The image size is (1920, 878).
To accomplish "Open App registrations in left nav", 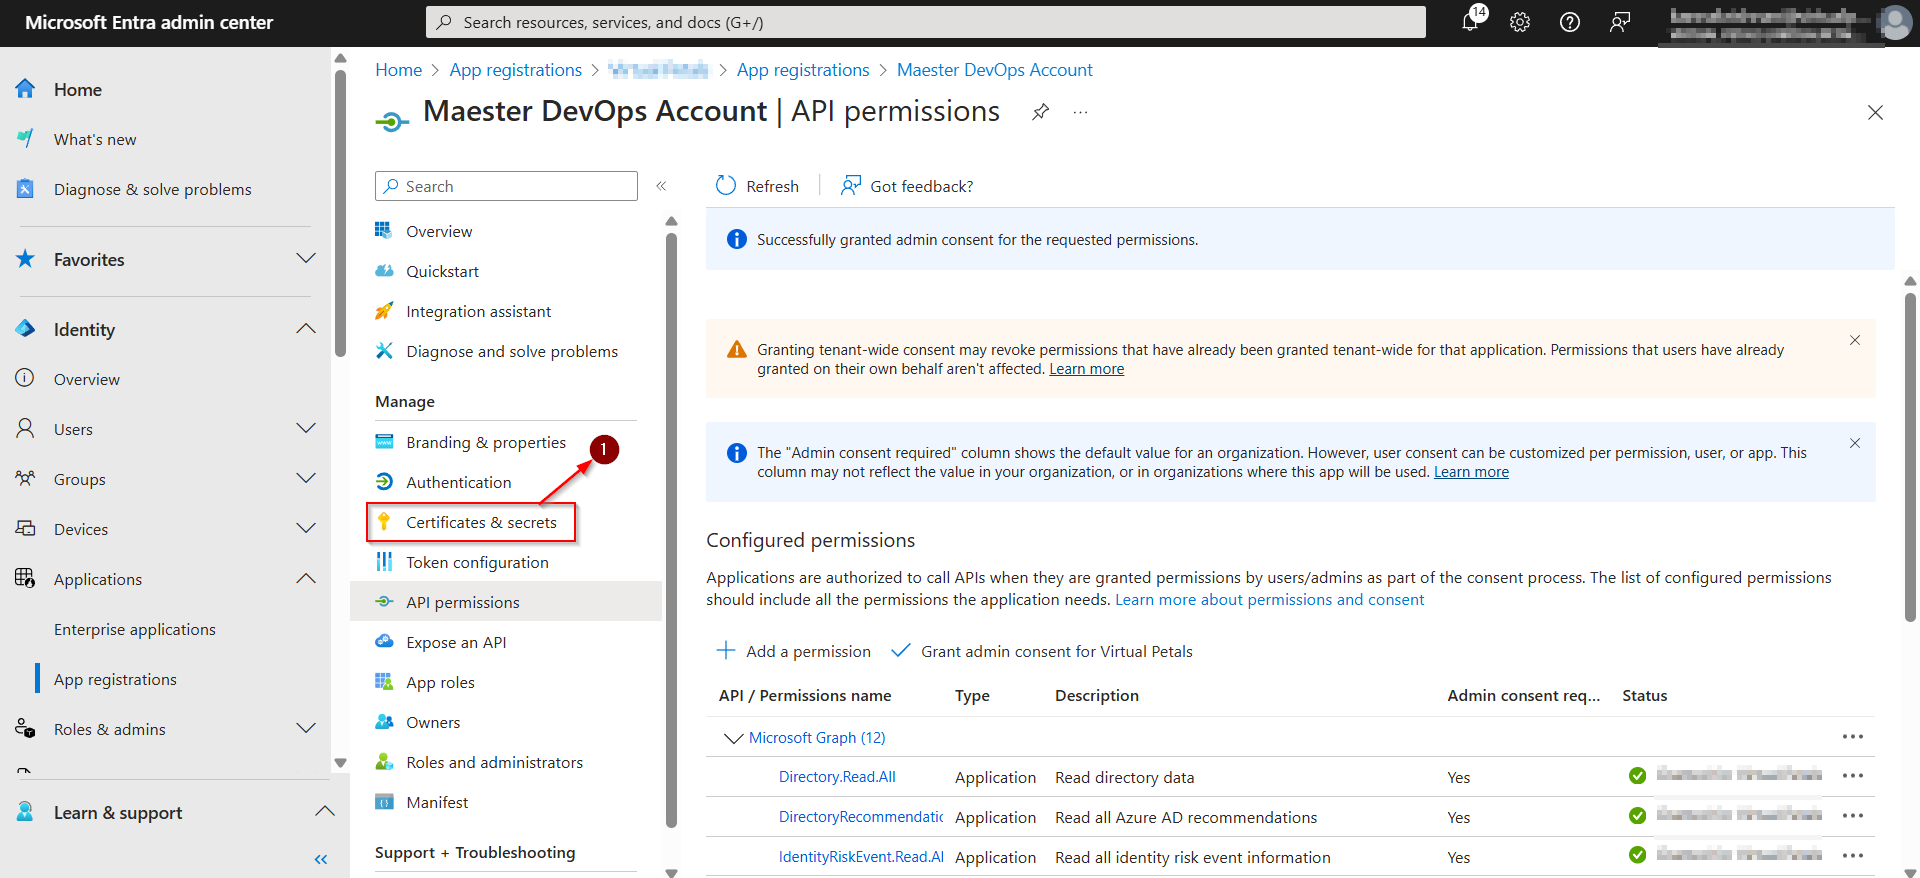I will pos(115,679).
